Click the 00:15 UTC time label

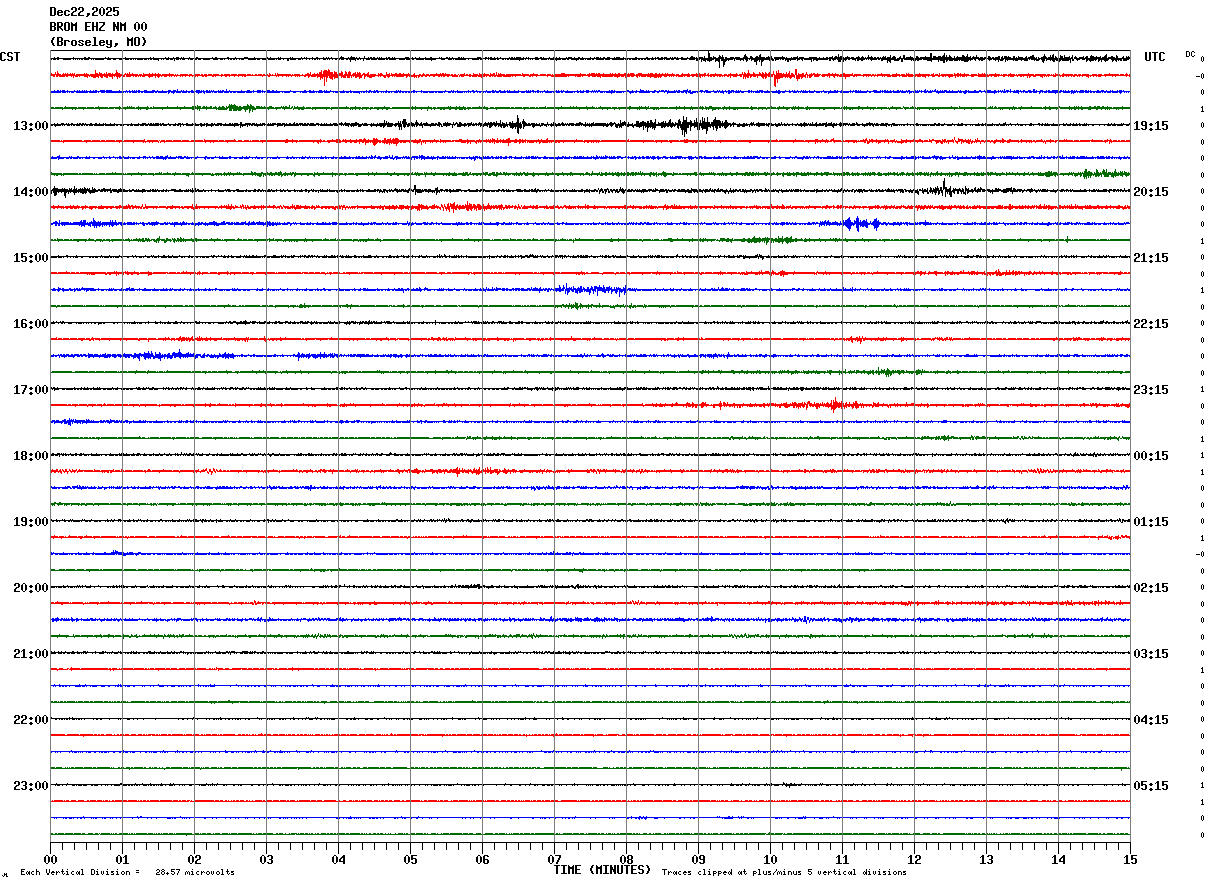click(1151, 456)
